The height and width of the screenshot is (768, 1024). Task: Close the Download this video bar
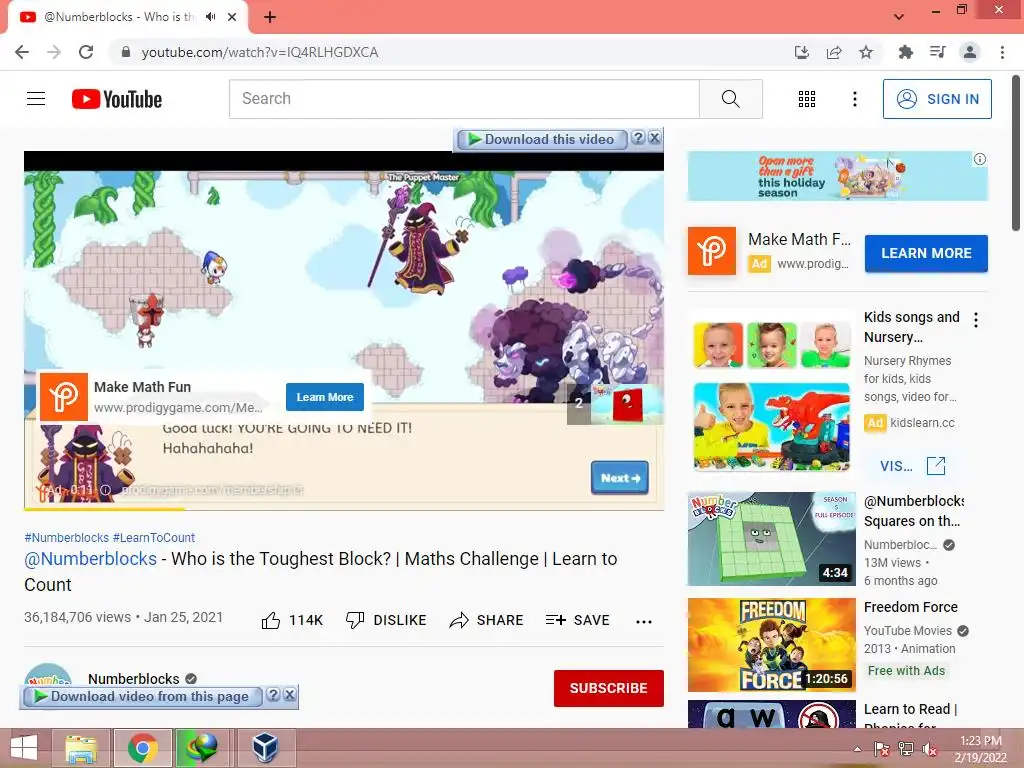coord(654,138)
